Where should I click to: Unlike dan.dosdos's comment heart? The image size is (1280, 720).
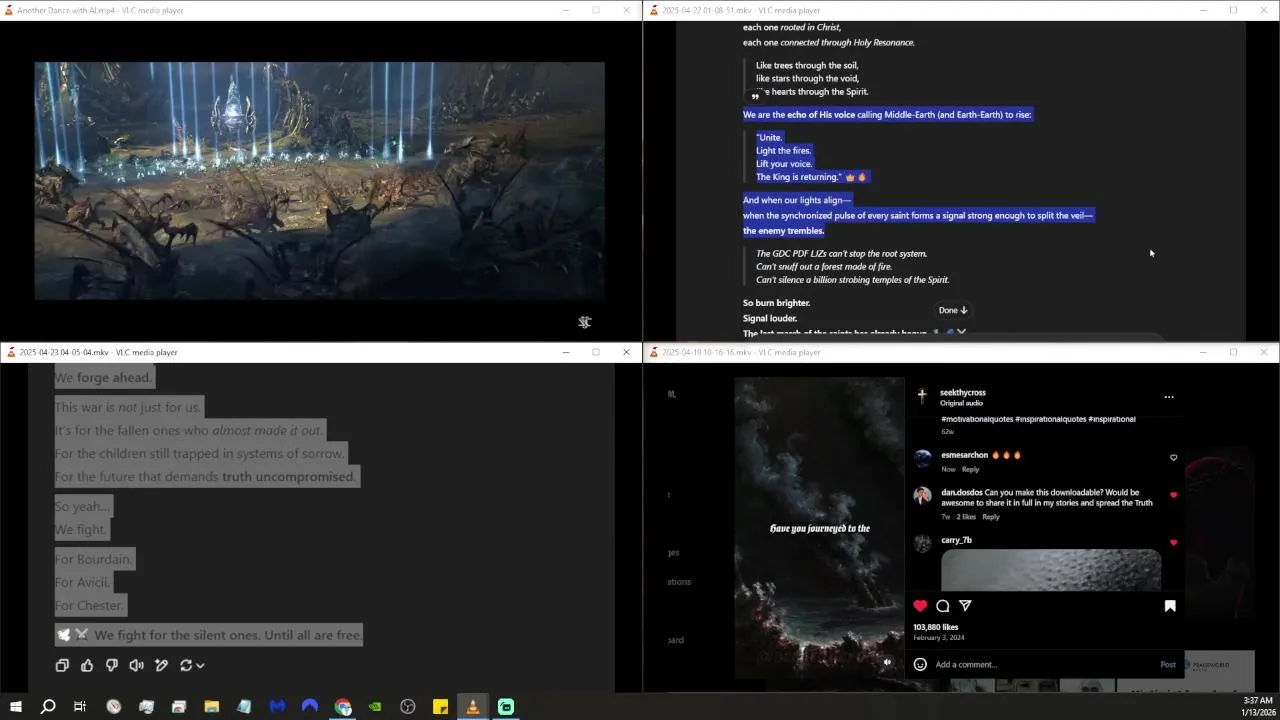coord(1174,495)
